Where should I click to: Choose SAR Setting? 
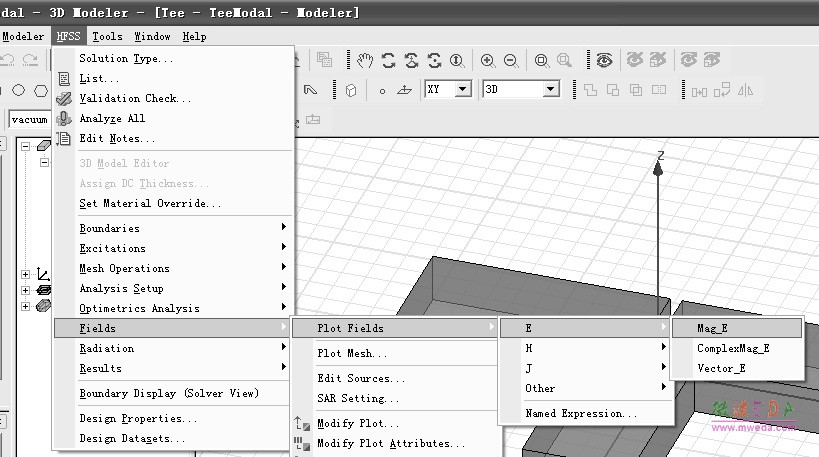click(394, 398)
